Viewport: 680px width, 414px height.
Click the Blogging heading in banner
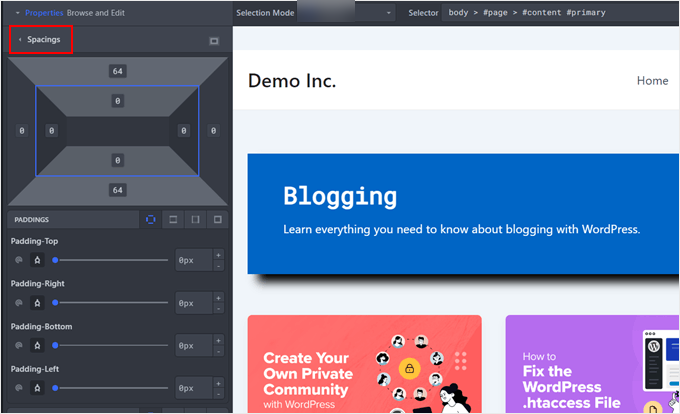click(x=340, y=196)
